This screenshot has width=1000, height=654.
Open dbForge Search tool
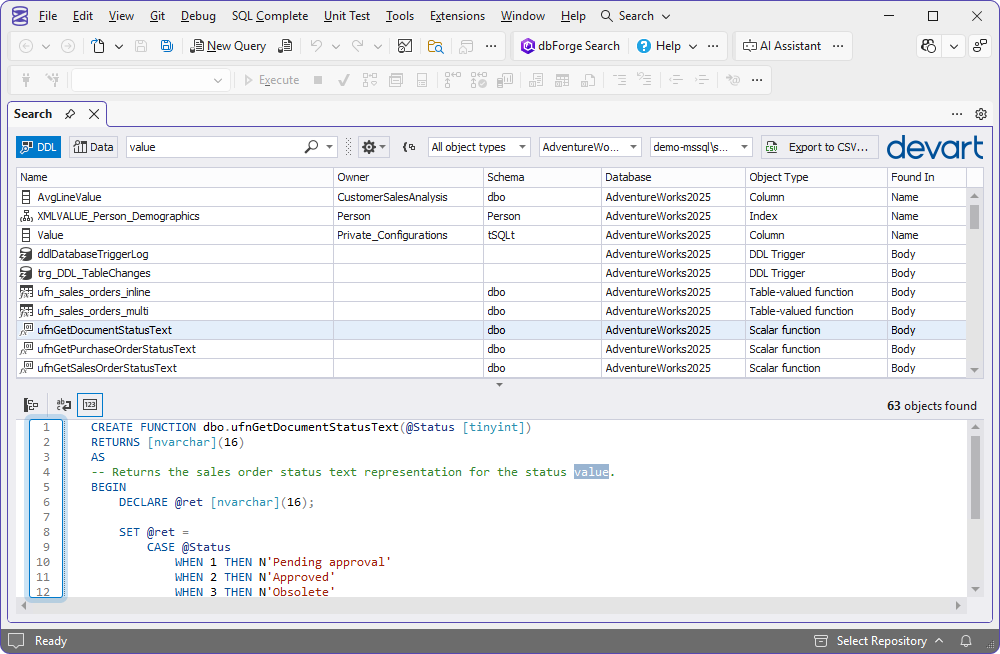[x=570, y=46]
